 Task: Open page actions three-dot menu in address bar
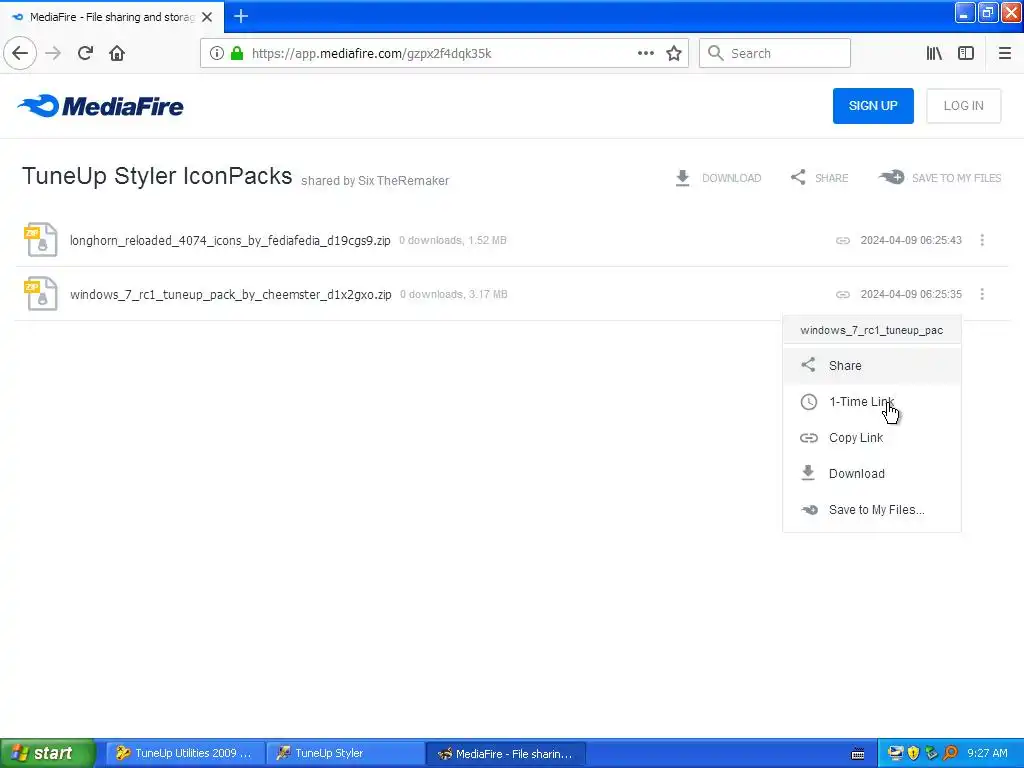(x=645, y=53)
